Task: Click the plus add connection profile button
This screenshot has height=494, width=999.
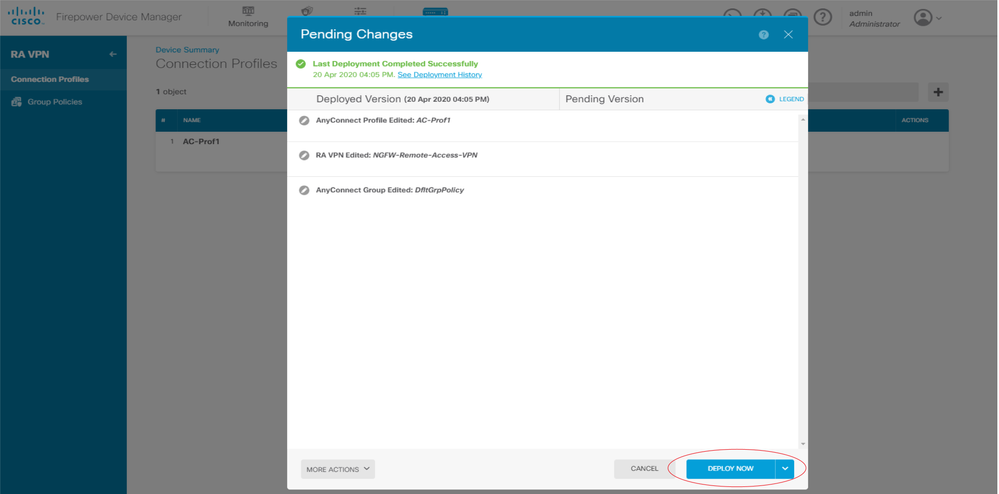Action: pyautogui.click(x=938, y=92)
